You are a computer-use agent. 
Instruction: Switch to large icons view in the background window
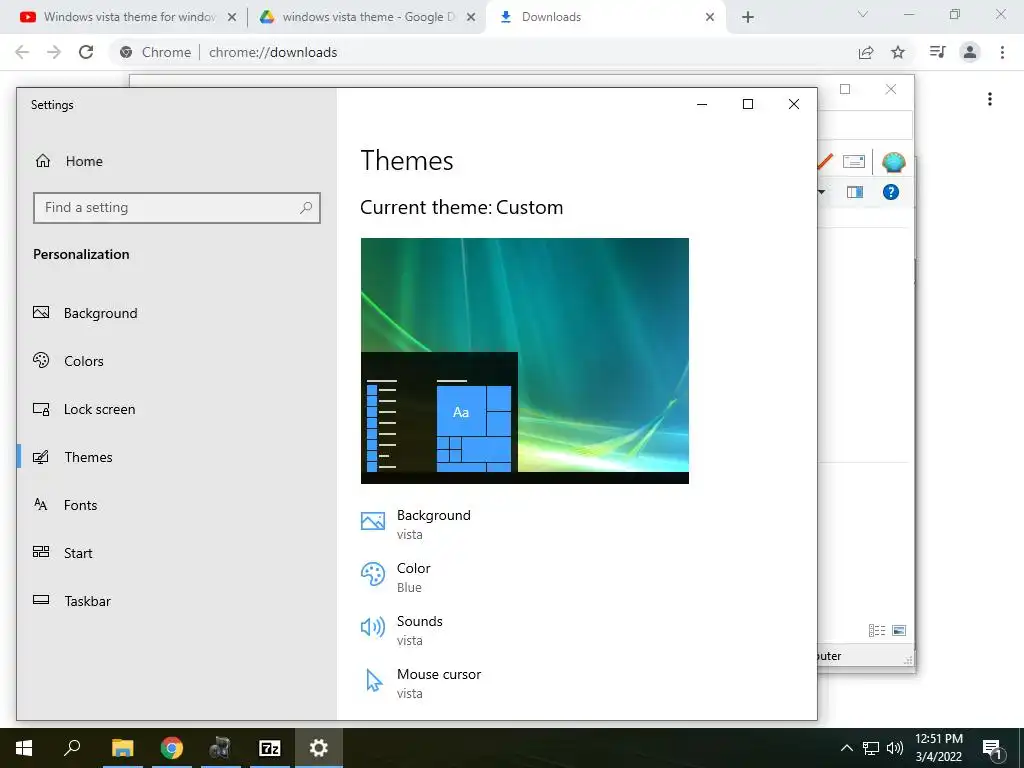(899, 630)
